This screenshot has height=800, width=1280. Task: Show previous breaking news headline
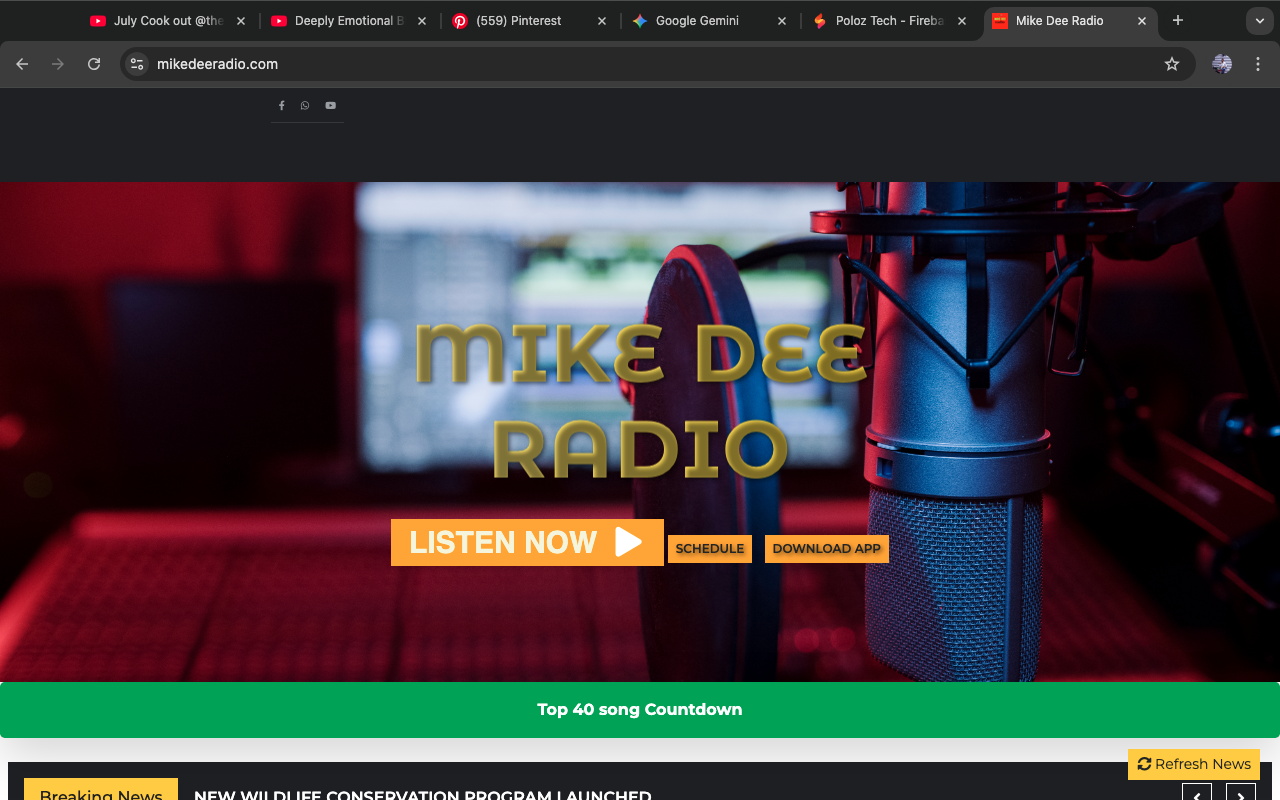1197,794
